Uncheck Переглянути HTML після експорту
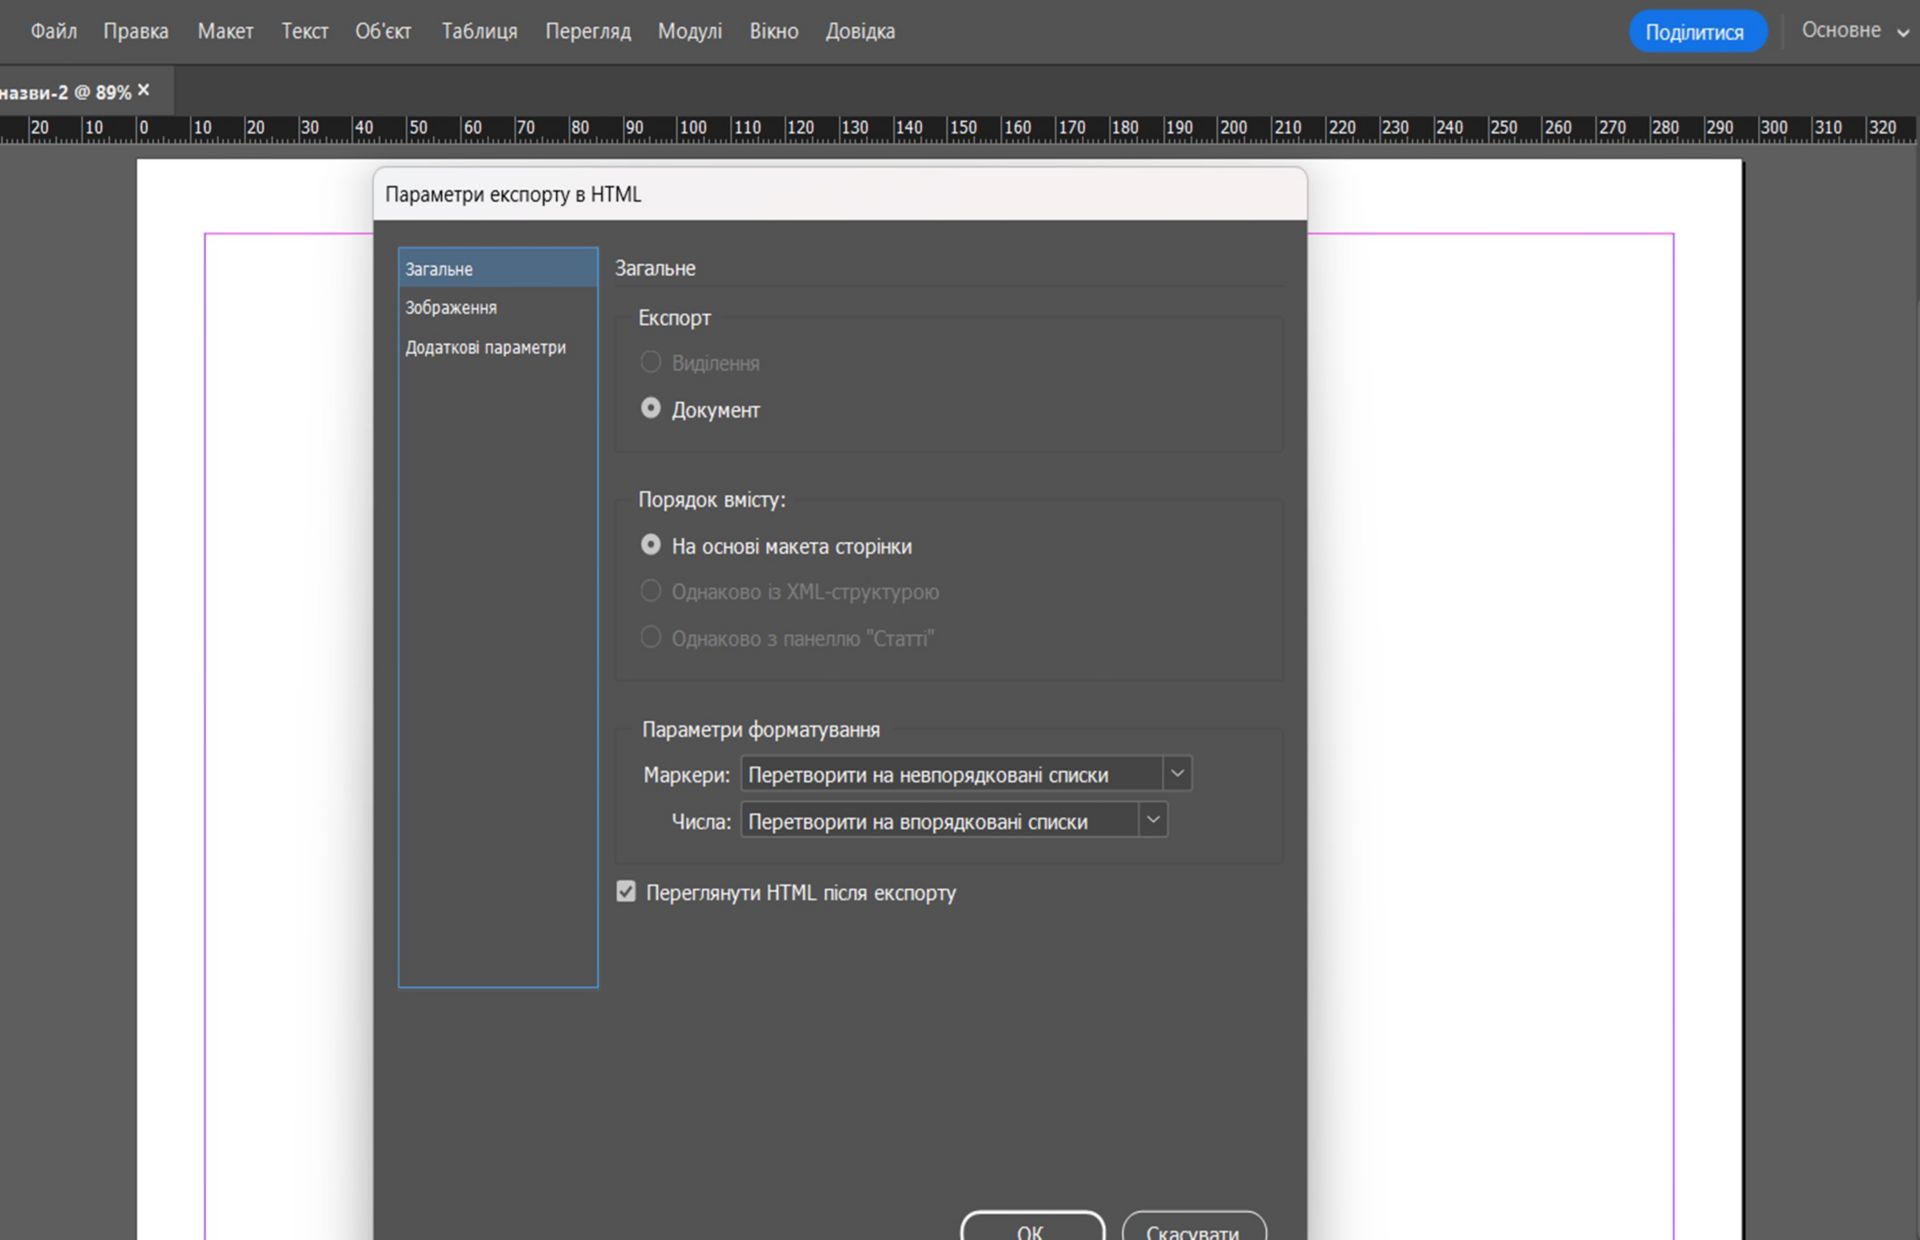 coord(626,892)
